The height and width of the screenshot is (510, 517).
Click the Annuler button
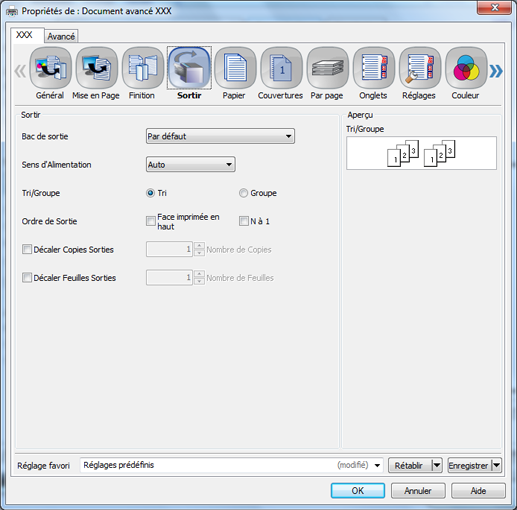coord(418,491)
